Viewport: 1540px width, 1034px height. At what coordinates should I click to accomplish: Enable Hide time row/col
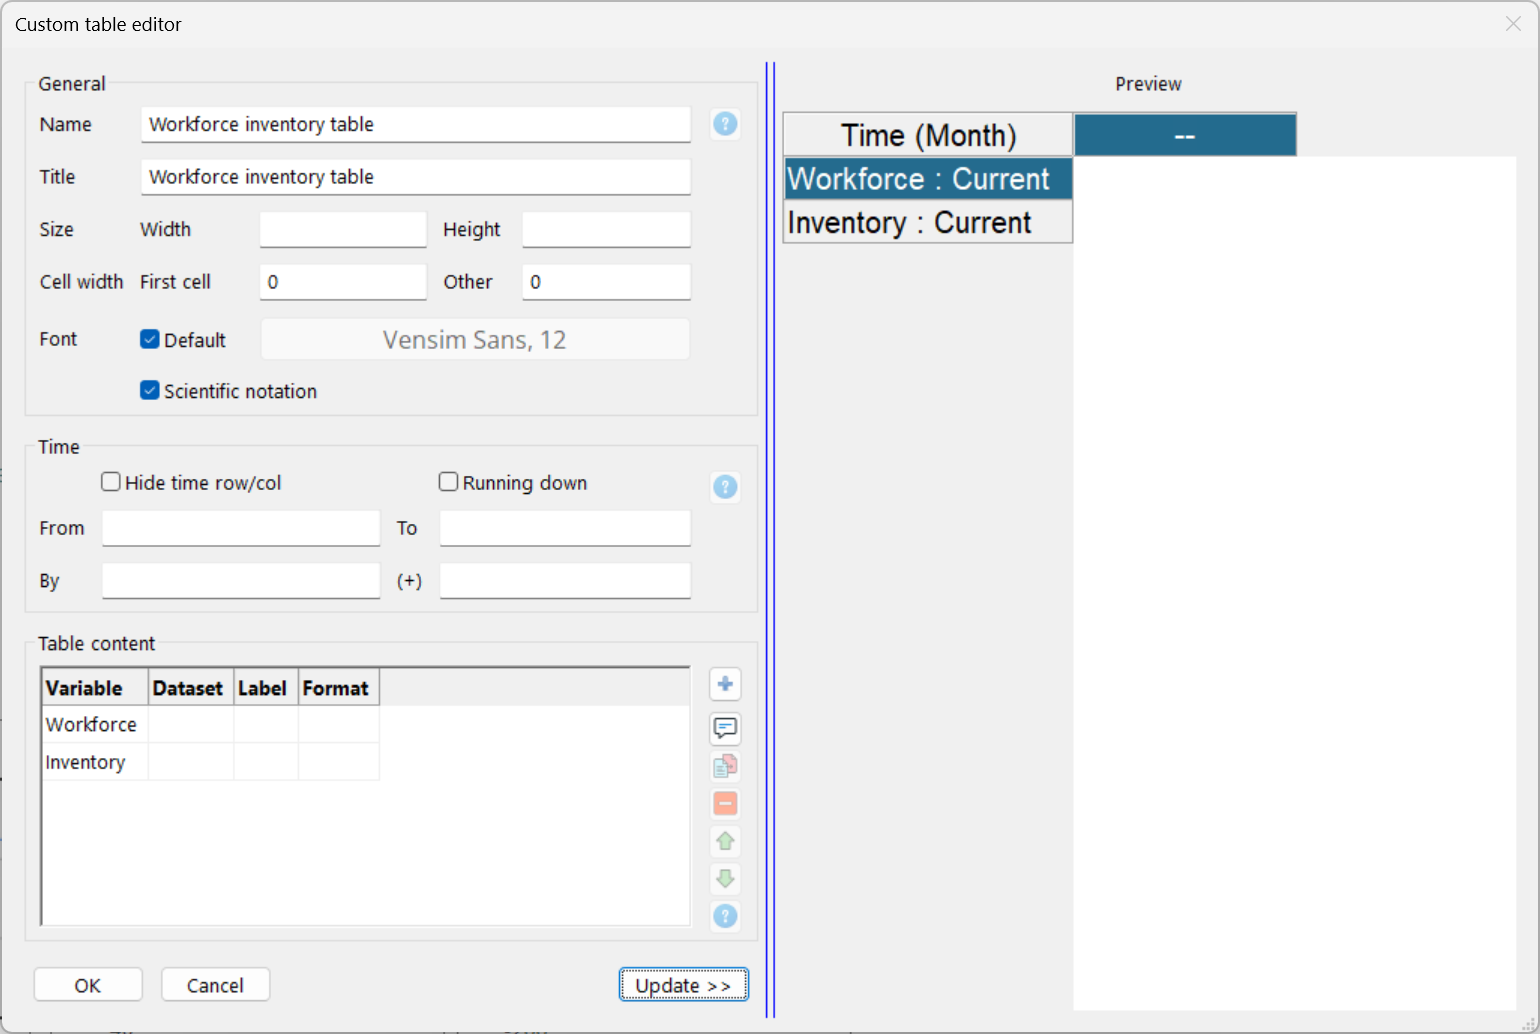coord(111,481)
